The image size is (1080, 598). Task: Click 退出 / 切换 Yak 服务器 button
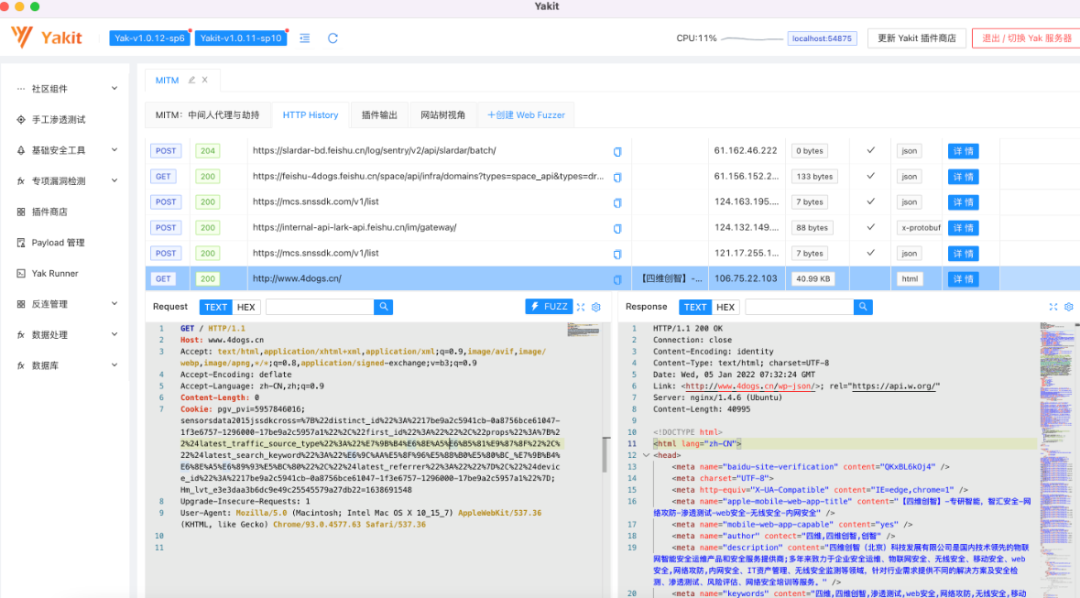(x=1026, y=38)
